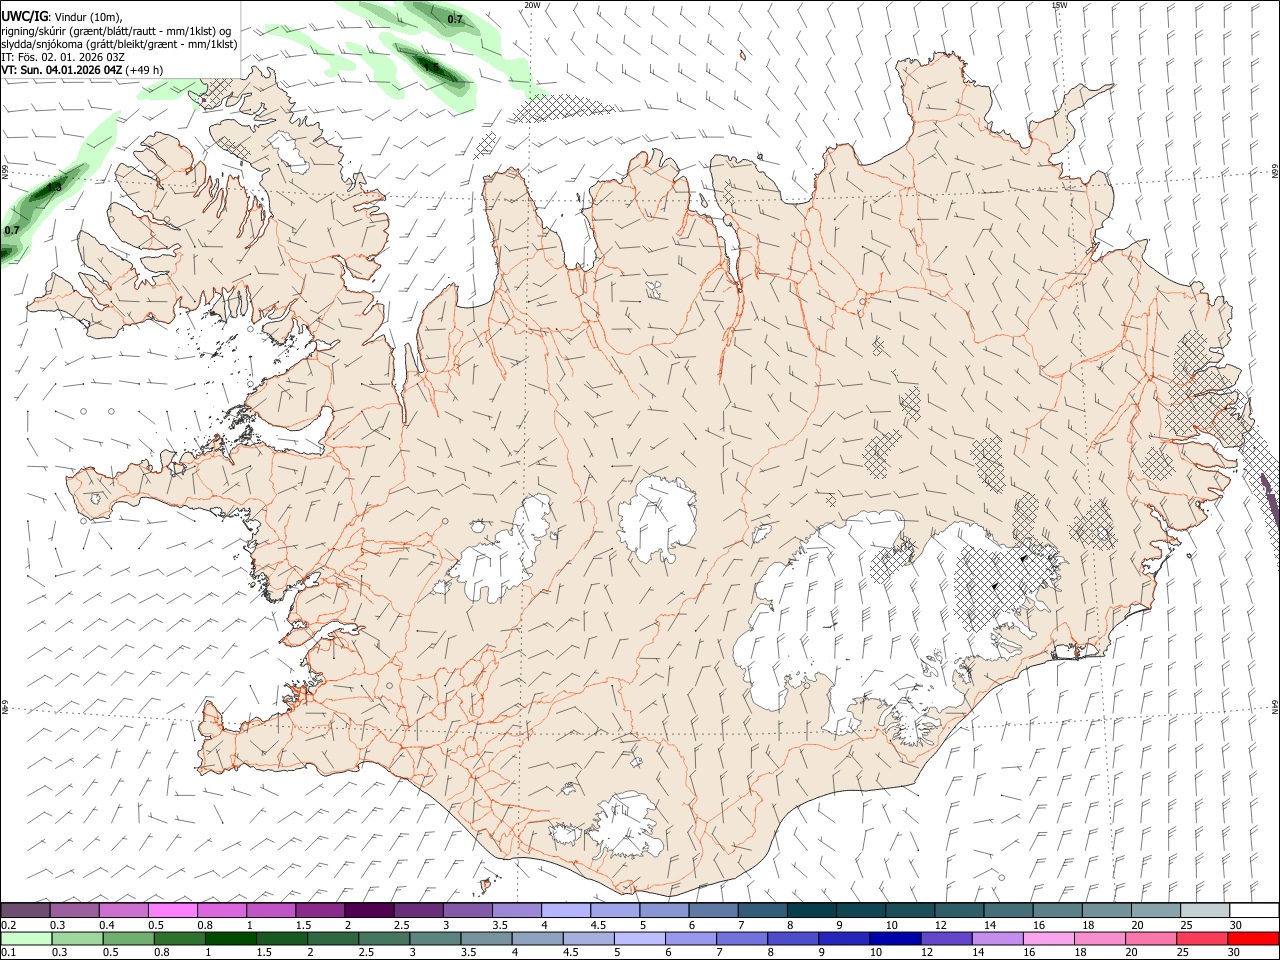Click the 15W longitude label at top
The width and height of the screenshot is (1280, 960).
(1059, 5)
